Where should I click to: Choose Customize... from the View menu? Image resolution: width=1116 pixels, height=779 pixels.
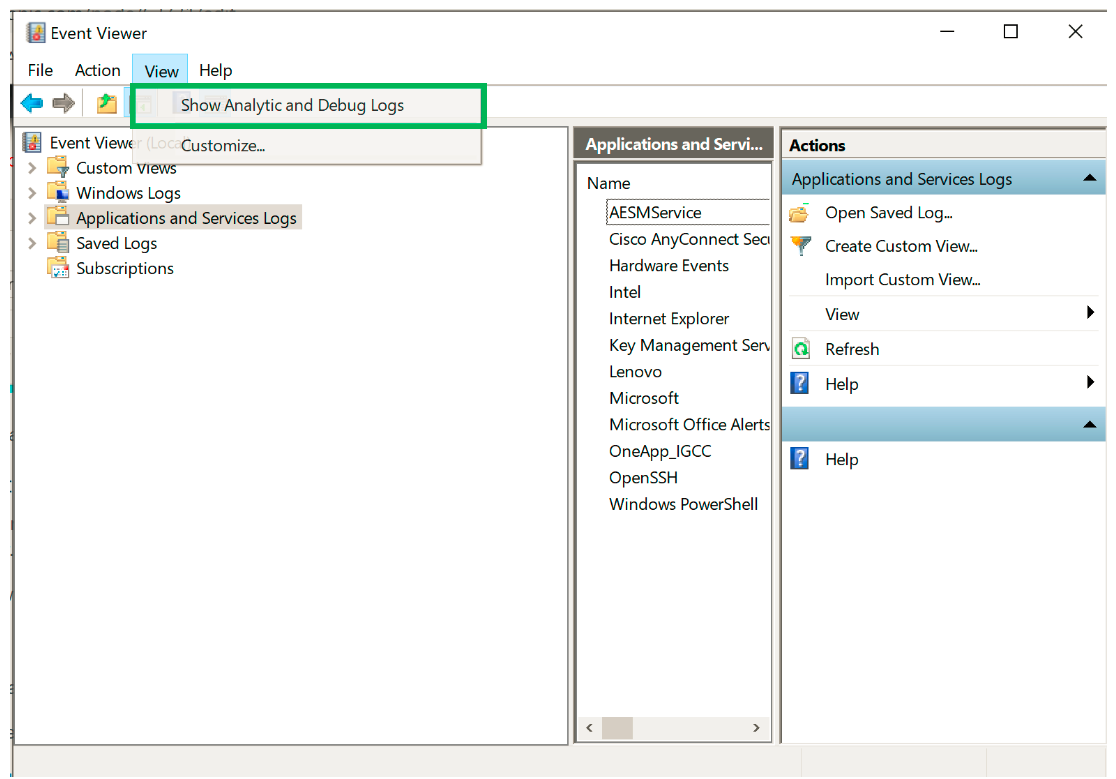click(x=222, y=146)
